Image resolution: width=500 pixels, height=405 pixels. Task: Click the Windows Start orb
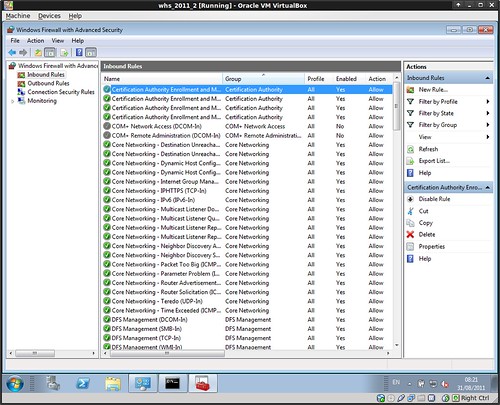click(x=15, y=383)
